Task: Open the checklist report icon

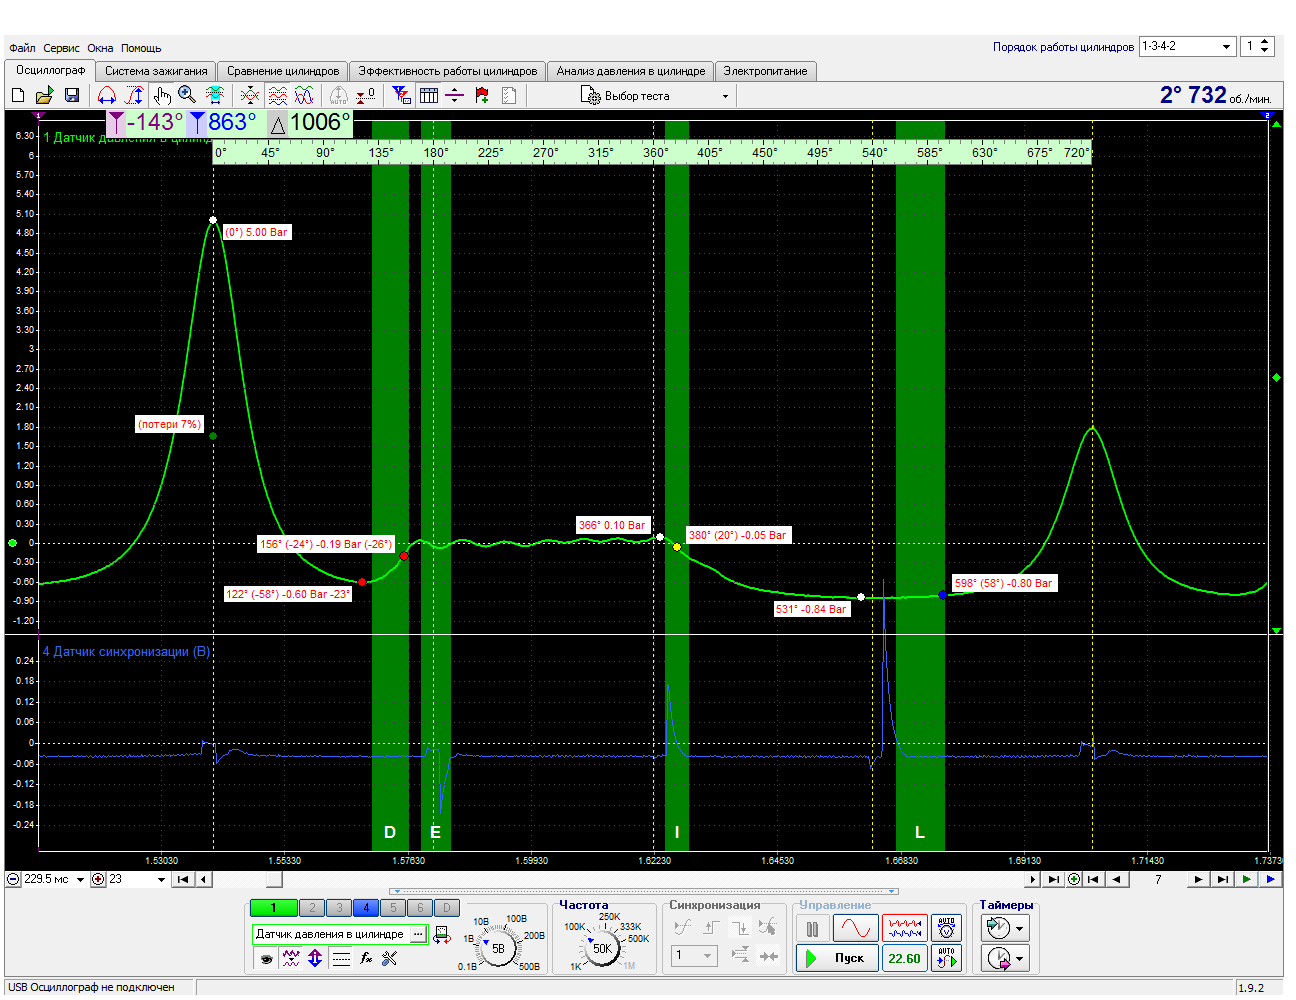Action: click(x=509, y=95)
